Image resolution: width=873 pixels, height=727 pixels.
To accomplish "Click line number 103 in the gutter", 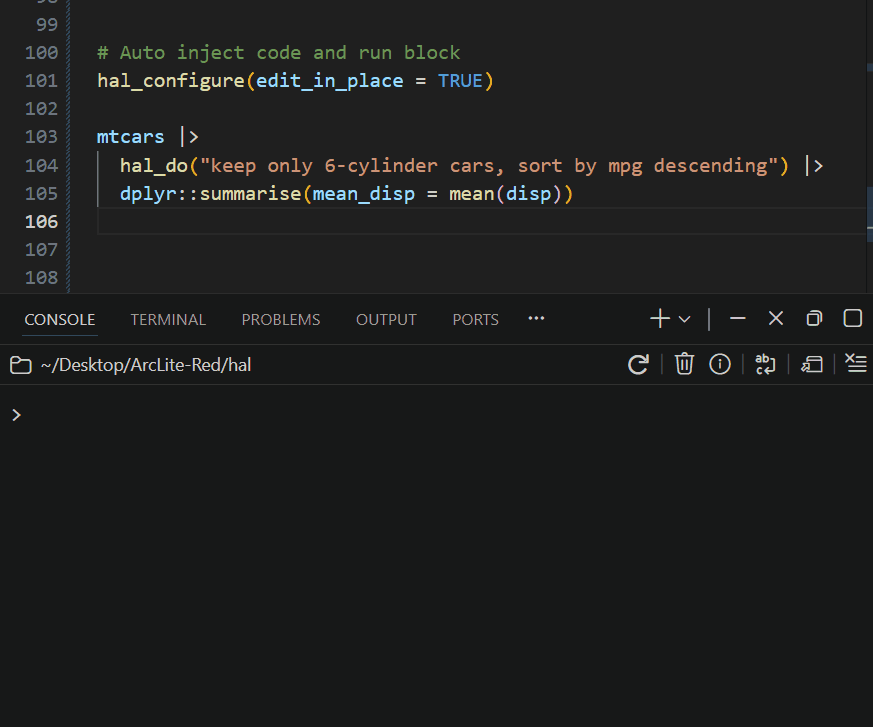I will tap(41, 137).
